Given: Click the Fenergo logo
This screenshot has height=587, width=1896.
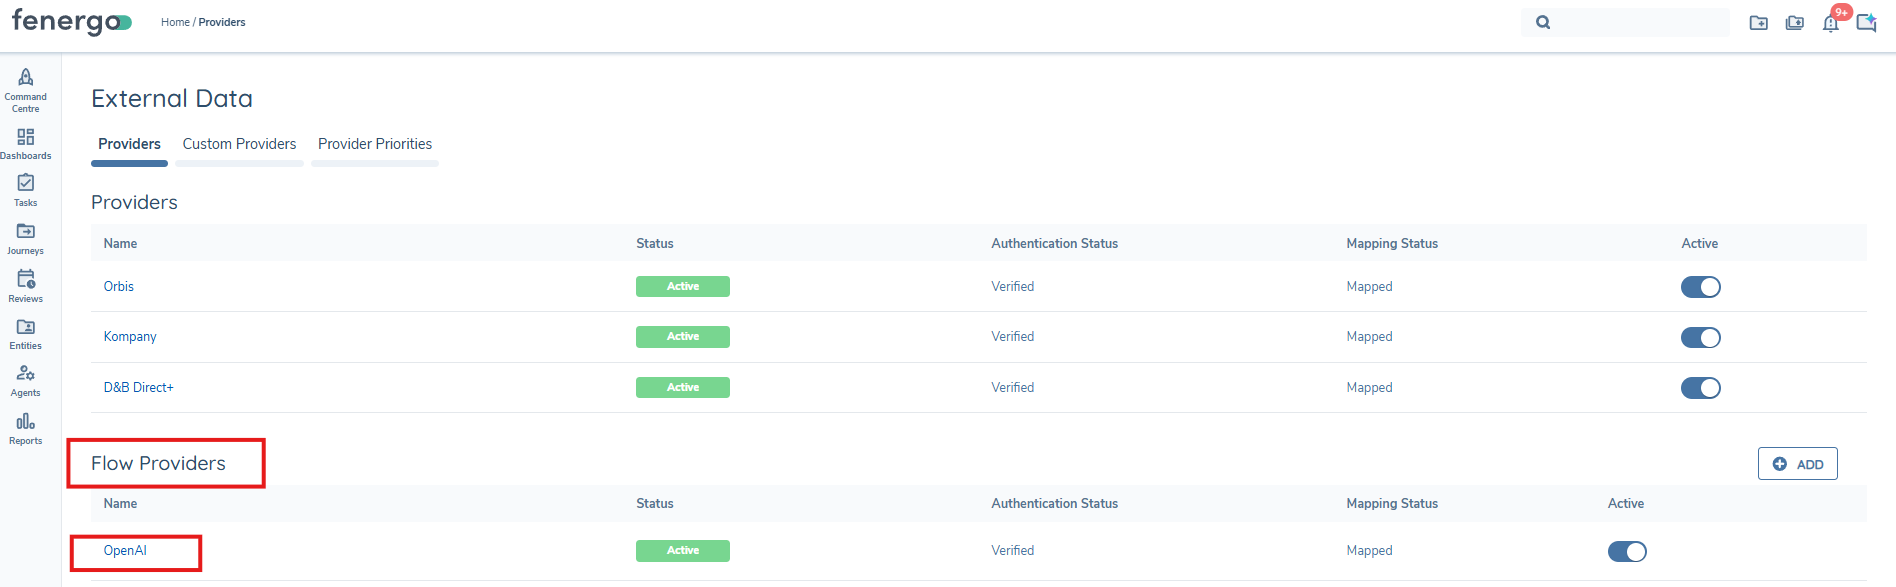Looking at the screenshot, I should [71, 21].
